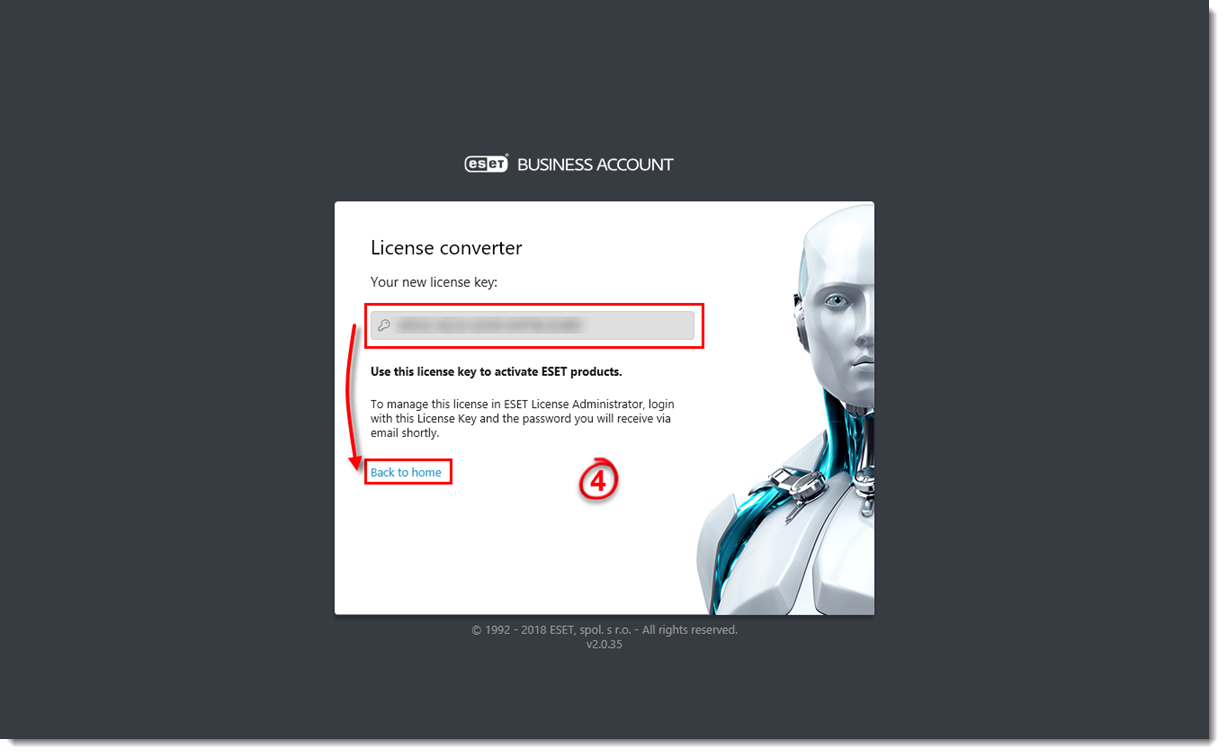Click the bold "Use this license key" instruction
The height and width of the screenshot is (754, 1224).
coord(496,371)
